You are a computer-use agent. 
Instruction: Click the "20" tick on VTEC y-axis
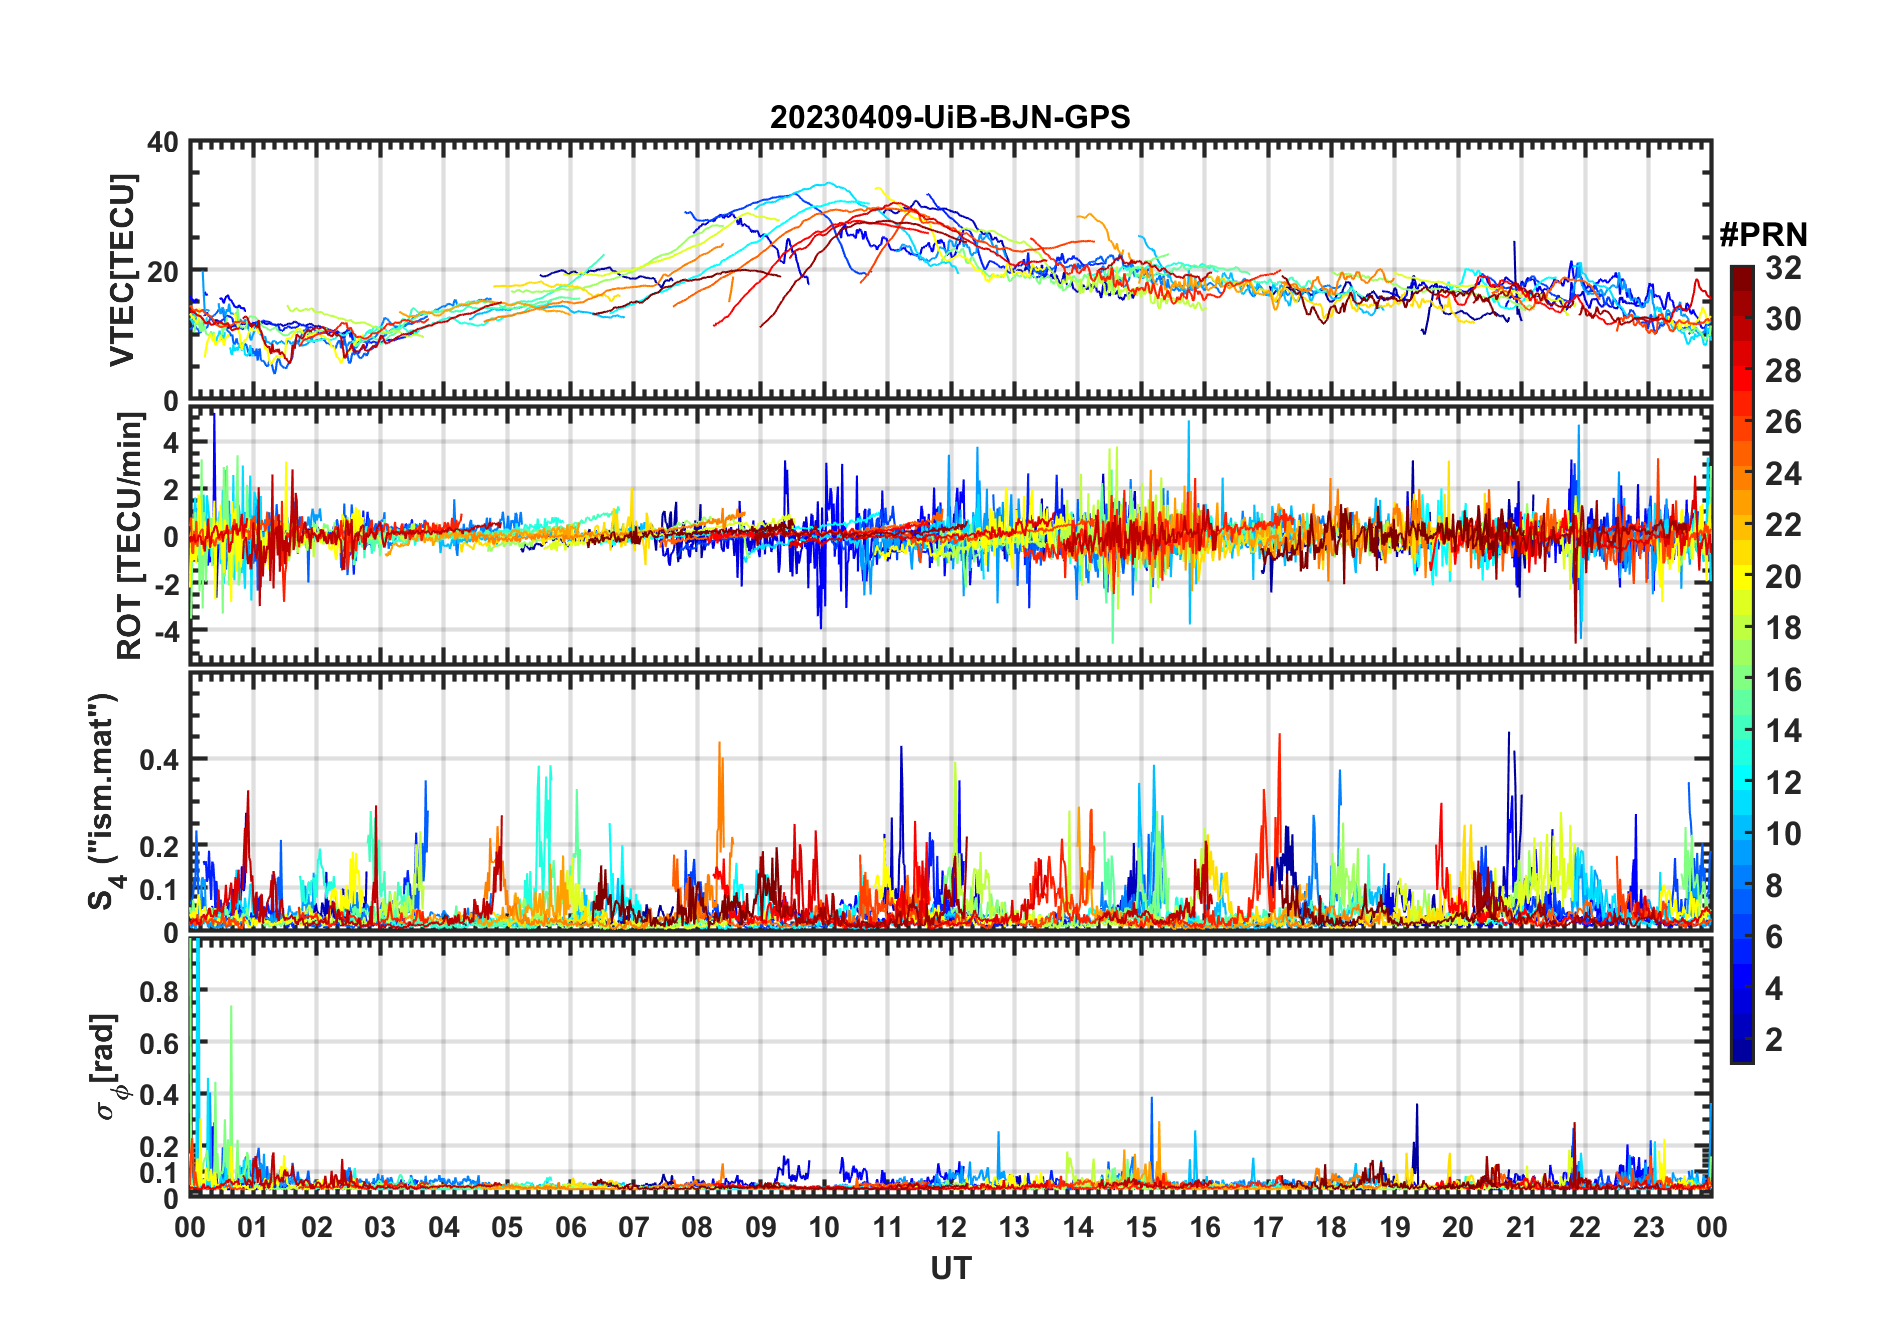(163, 272)
